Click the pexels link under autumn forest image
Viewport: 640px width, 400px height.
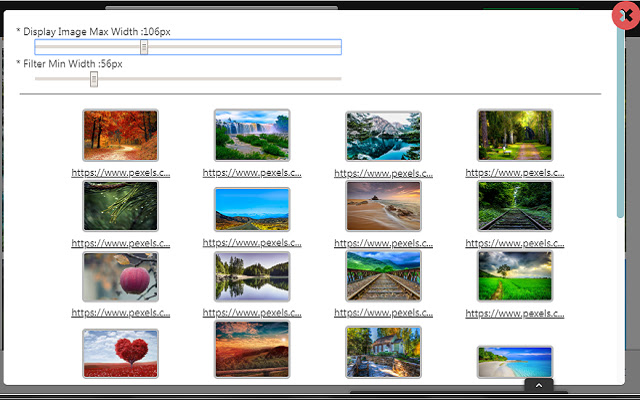[x=120, y=172]
